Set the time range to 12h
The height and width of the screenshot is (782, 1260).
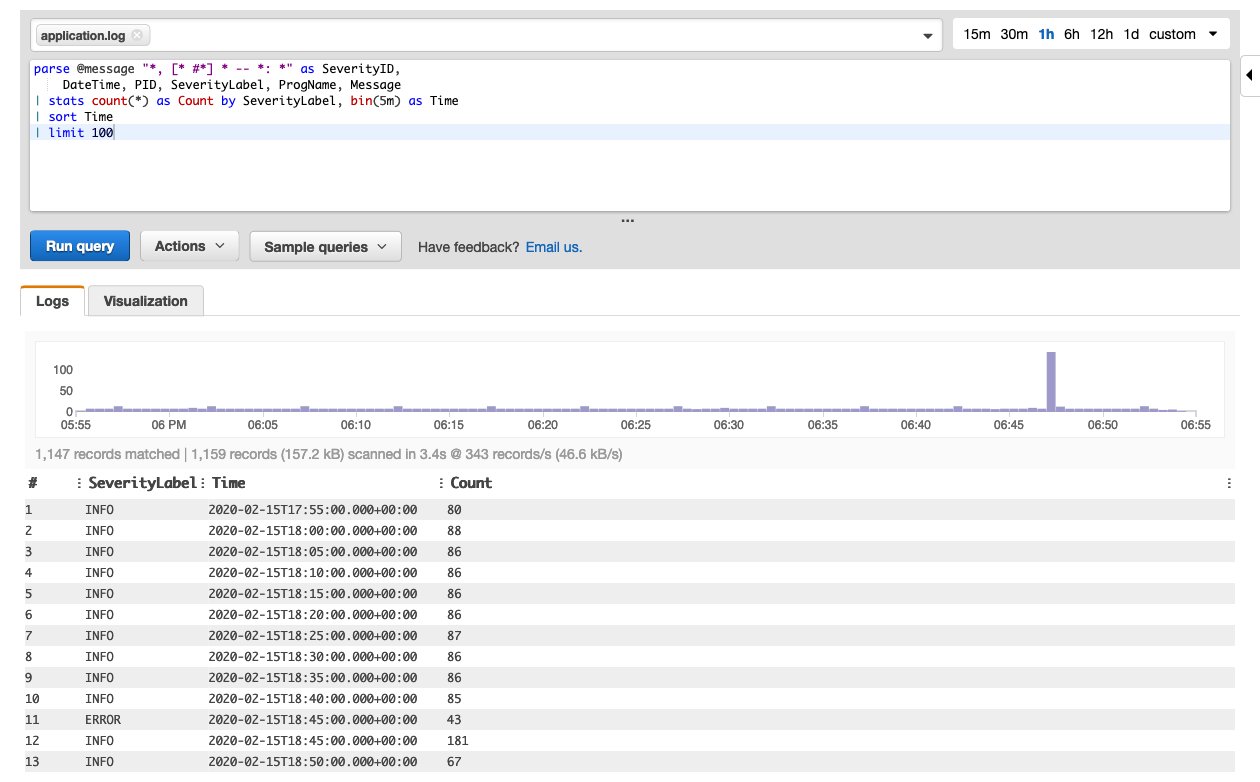(x=1101, y=34)
